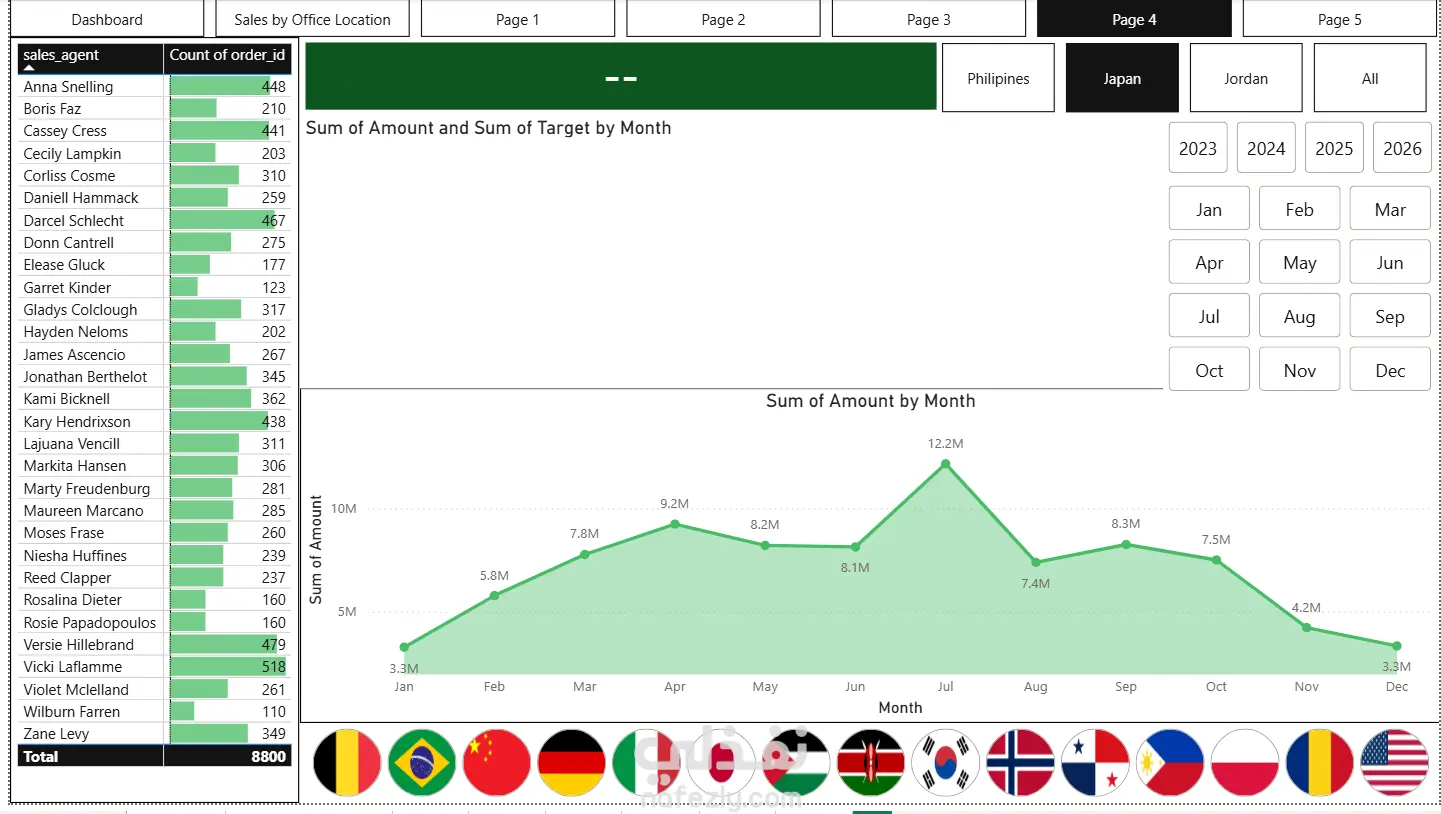Select the Jonathan Berthelot row
1441x814 pixels.
[x=155, y=377]
